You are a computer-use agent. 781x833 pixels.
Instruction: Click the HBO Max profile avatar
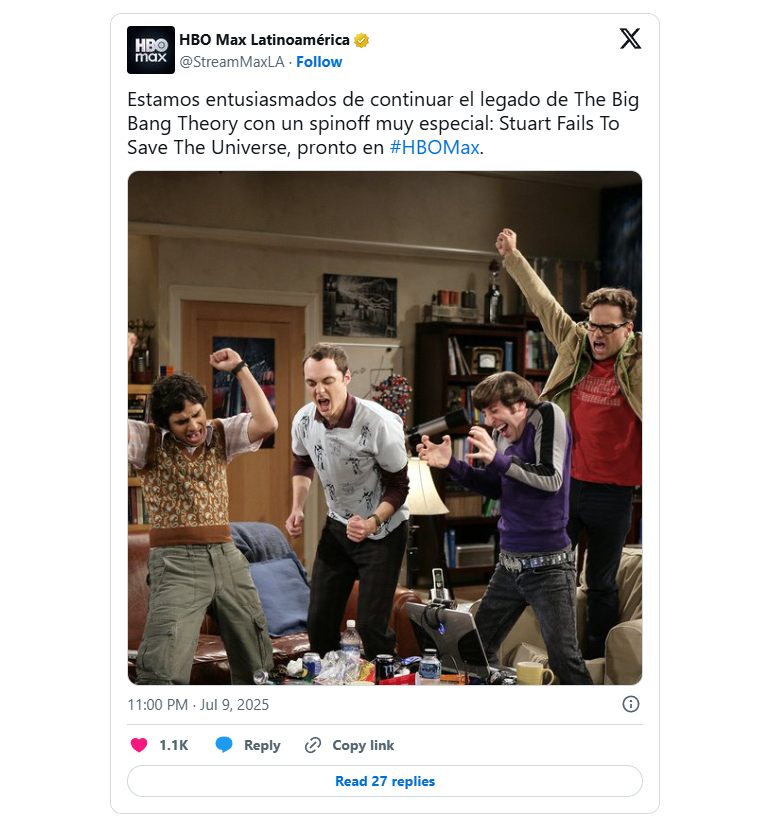pyautogui.click(x=151, y=50)
